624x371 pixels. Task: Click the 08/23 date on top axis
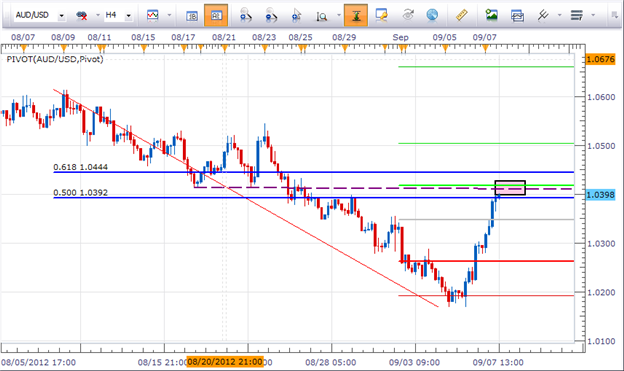[264, 37]
